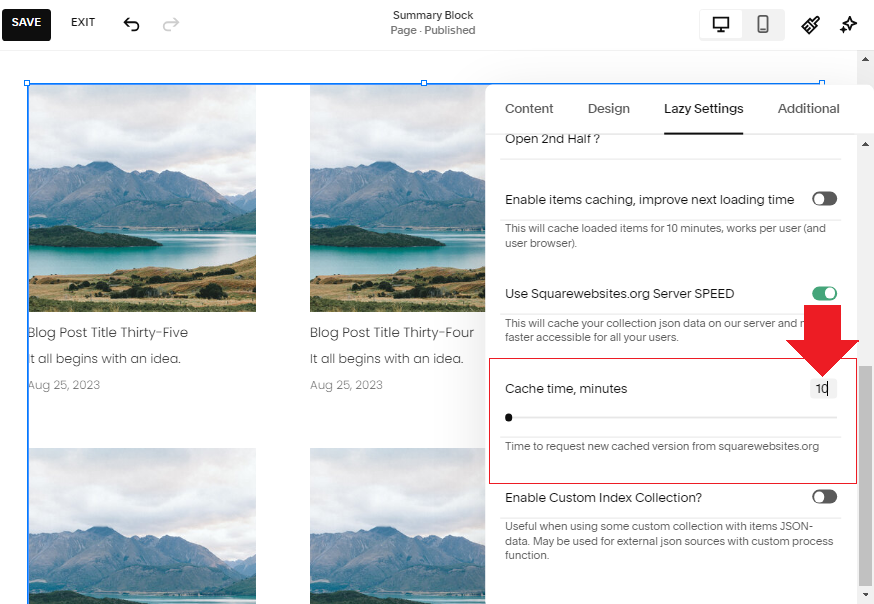Enable items caching toggle

824,199
